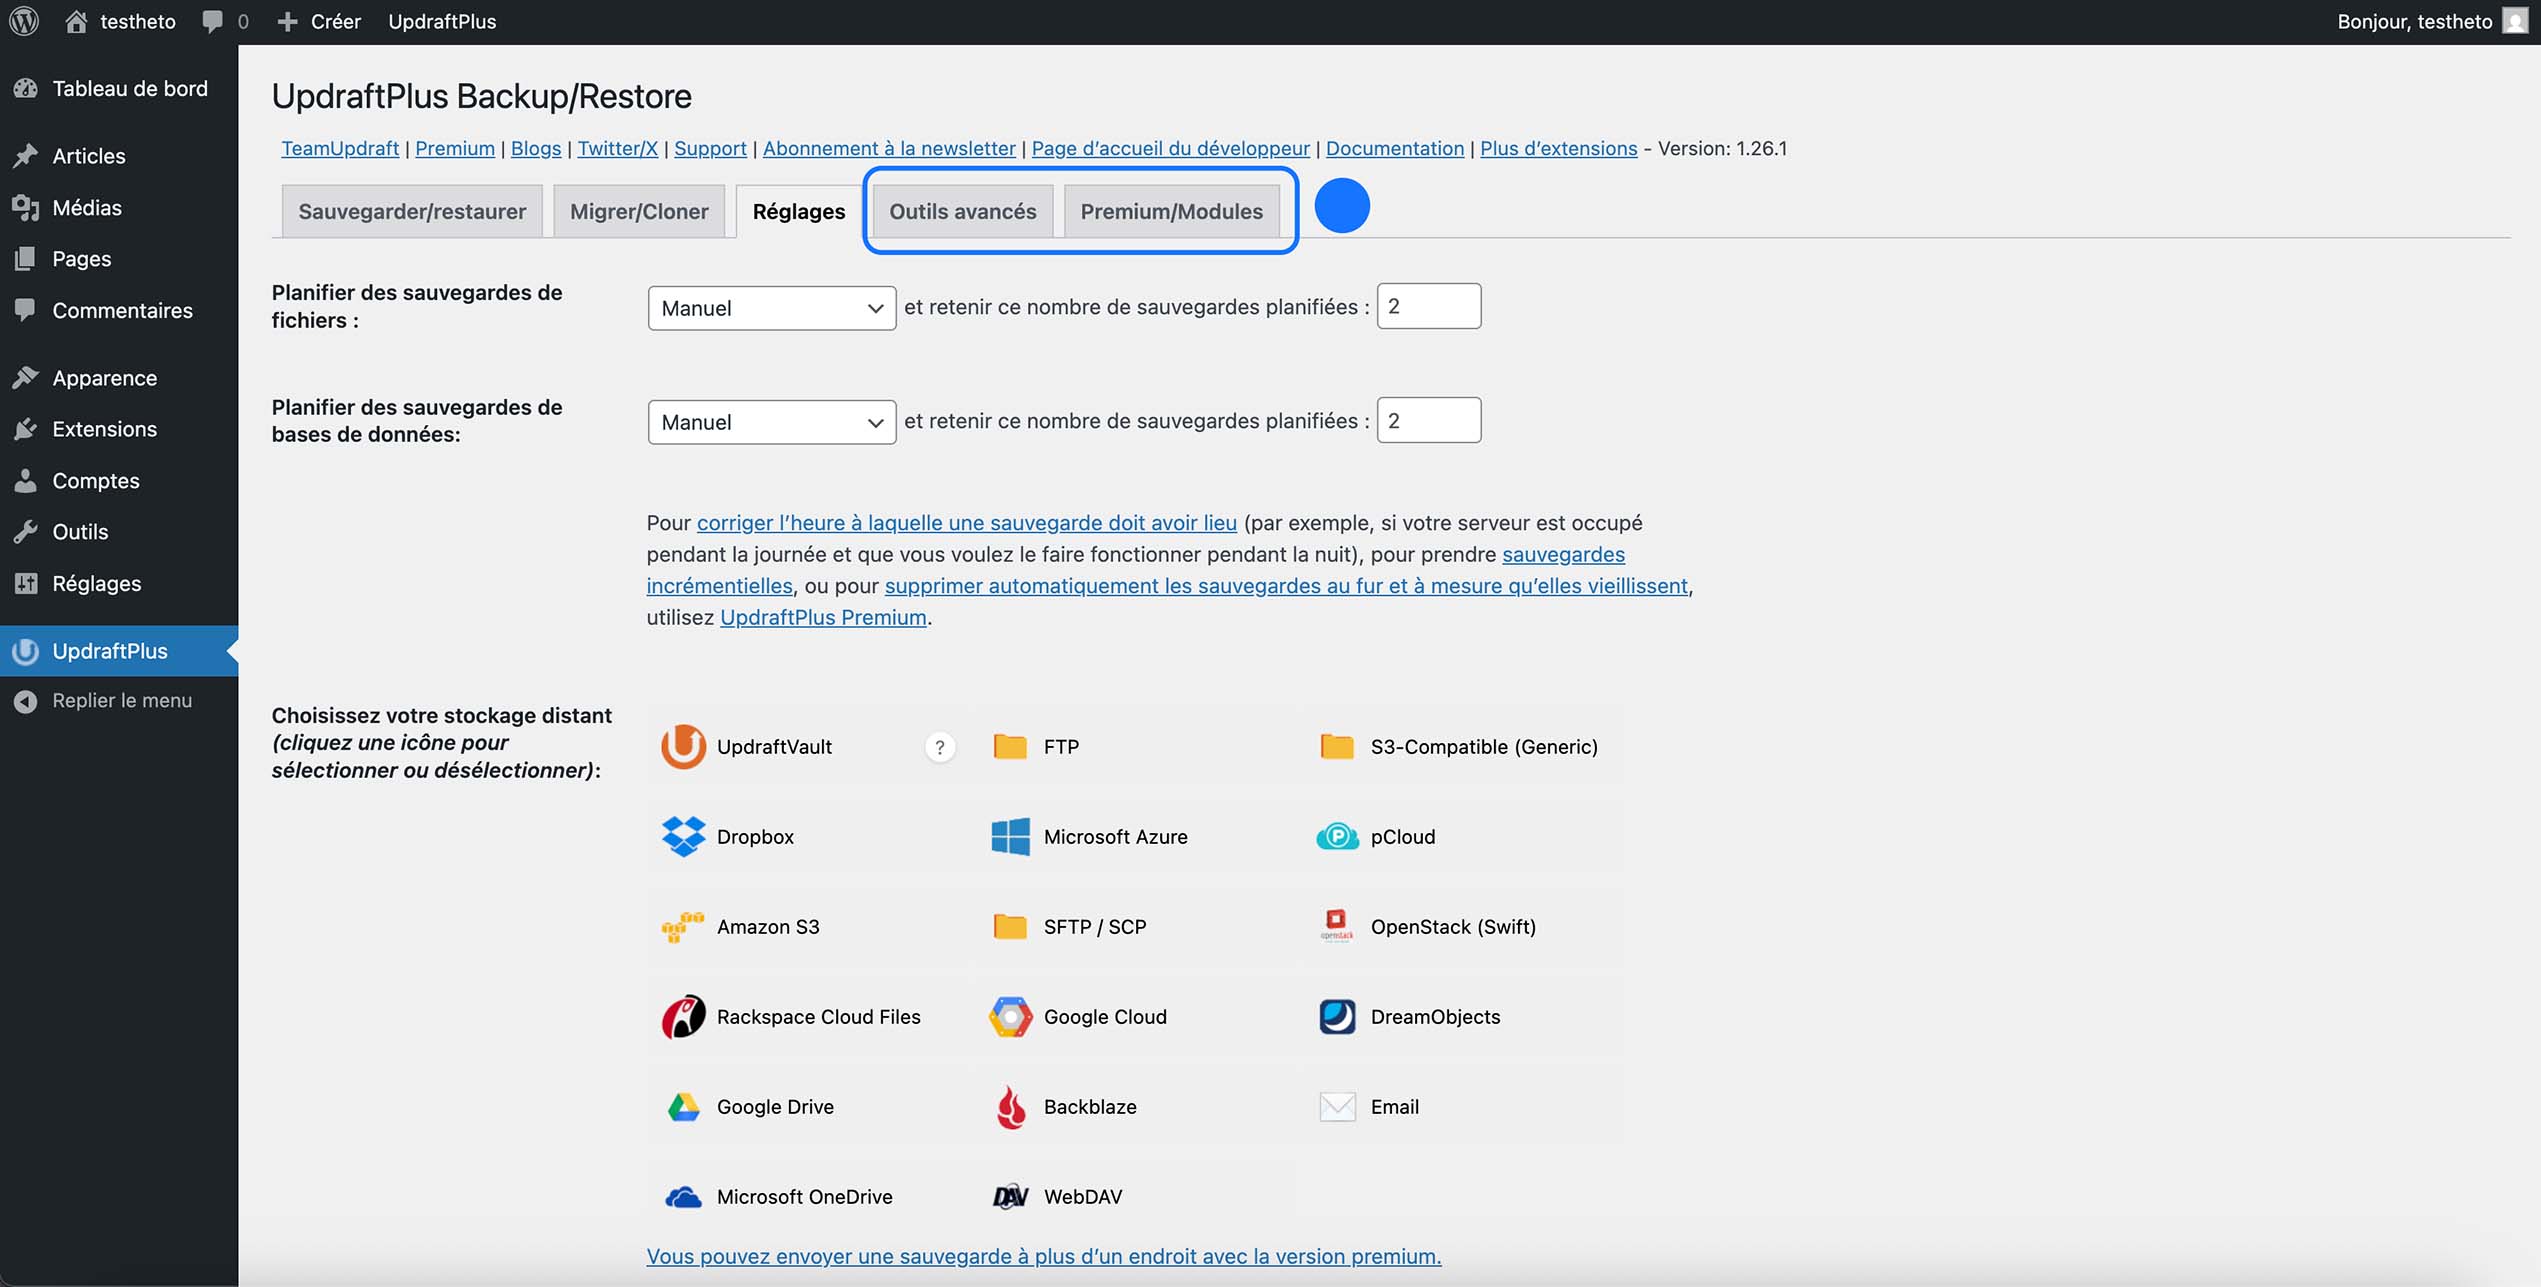Select the pCloud storage icon
2541x1287 pixels.
coord(1337,836)
